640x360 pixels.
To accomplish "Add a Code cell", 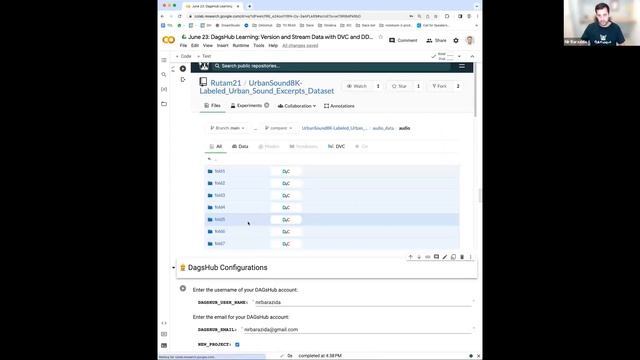I will click(x=183, y=56).
